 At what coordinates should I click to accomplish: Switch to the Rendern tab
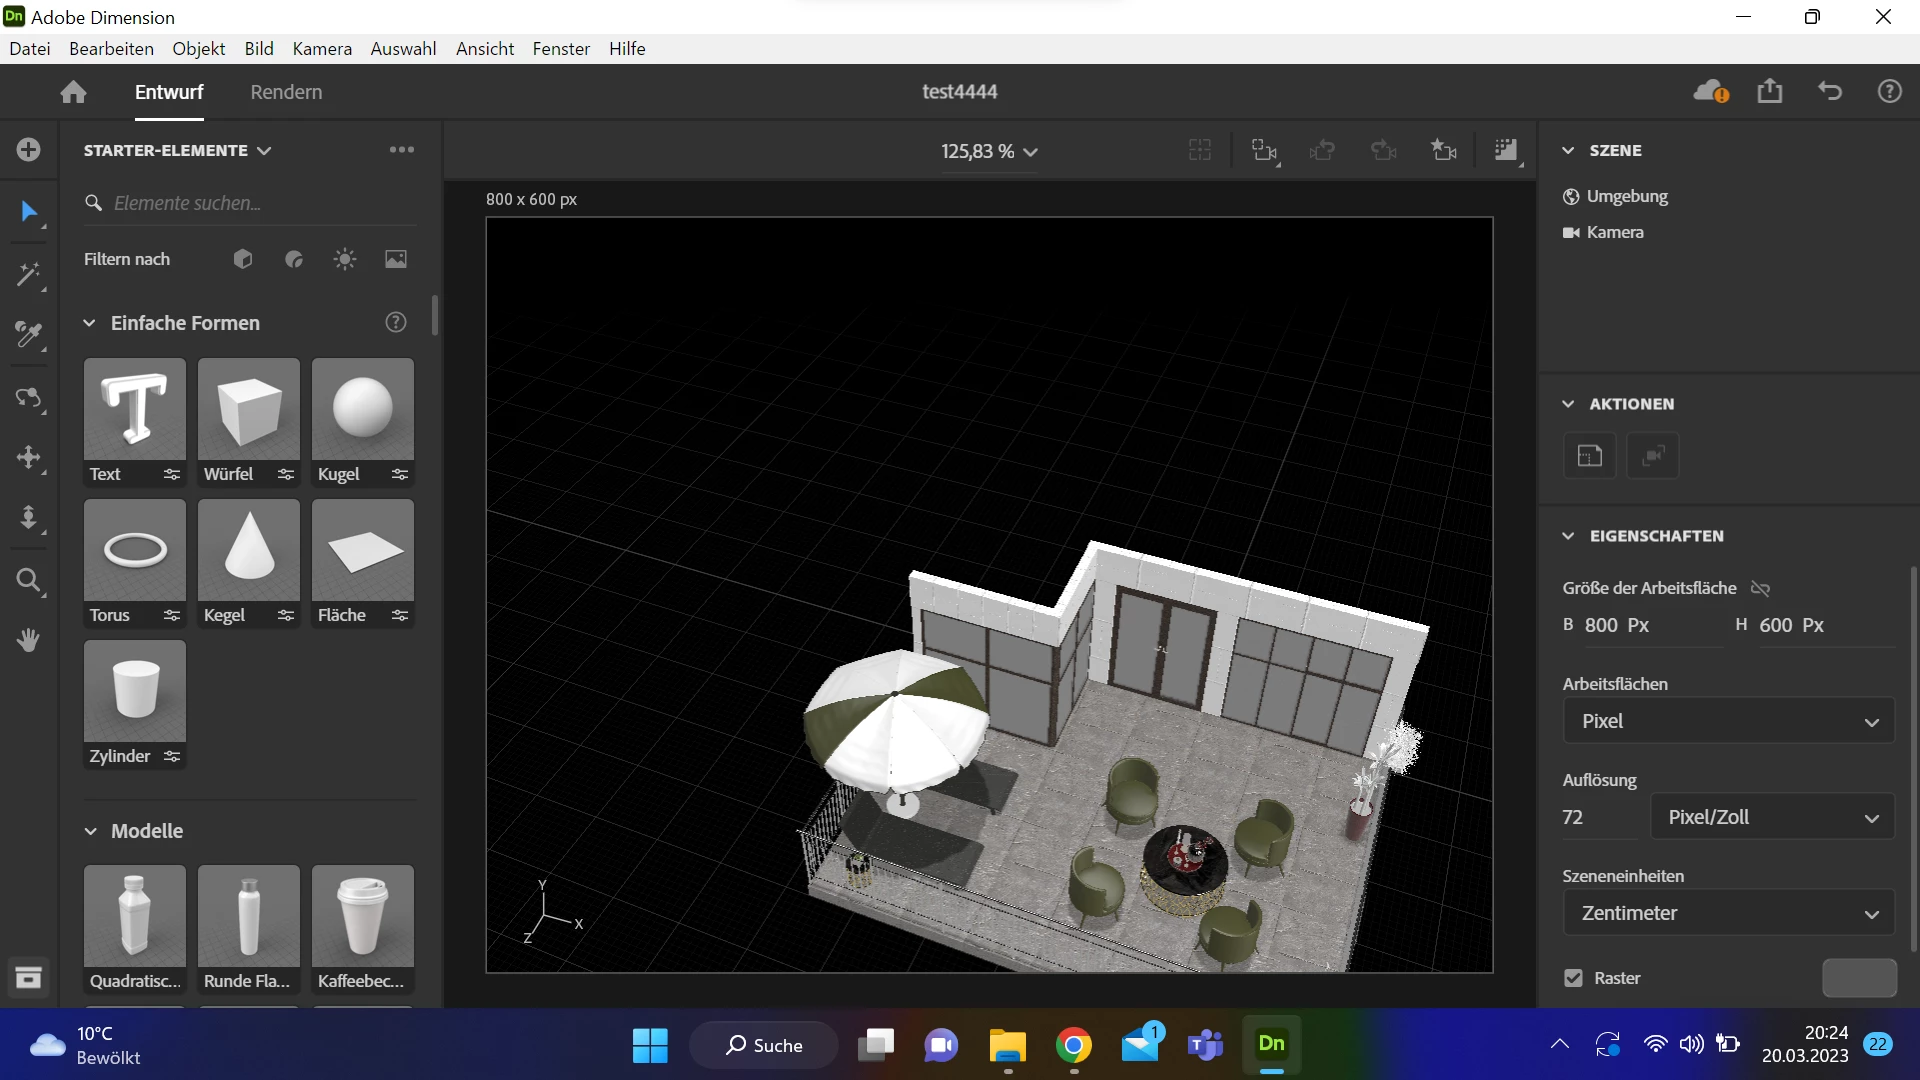point(286,92)
